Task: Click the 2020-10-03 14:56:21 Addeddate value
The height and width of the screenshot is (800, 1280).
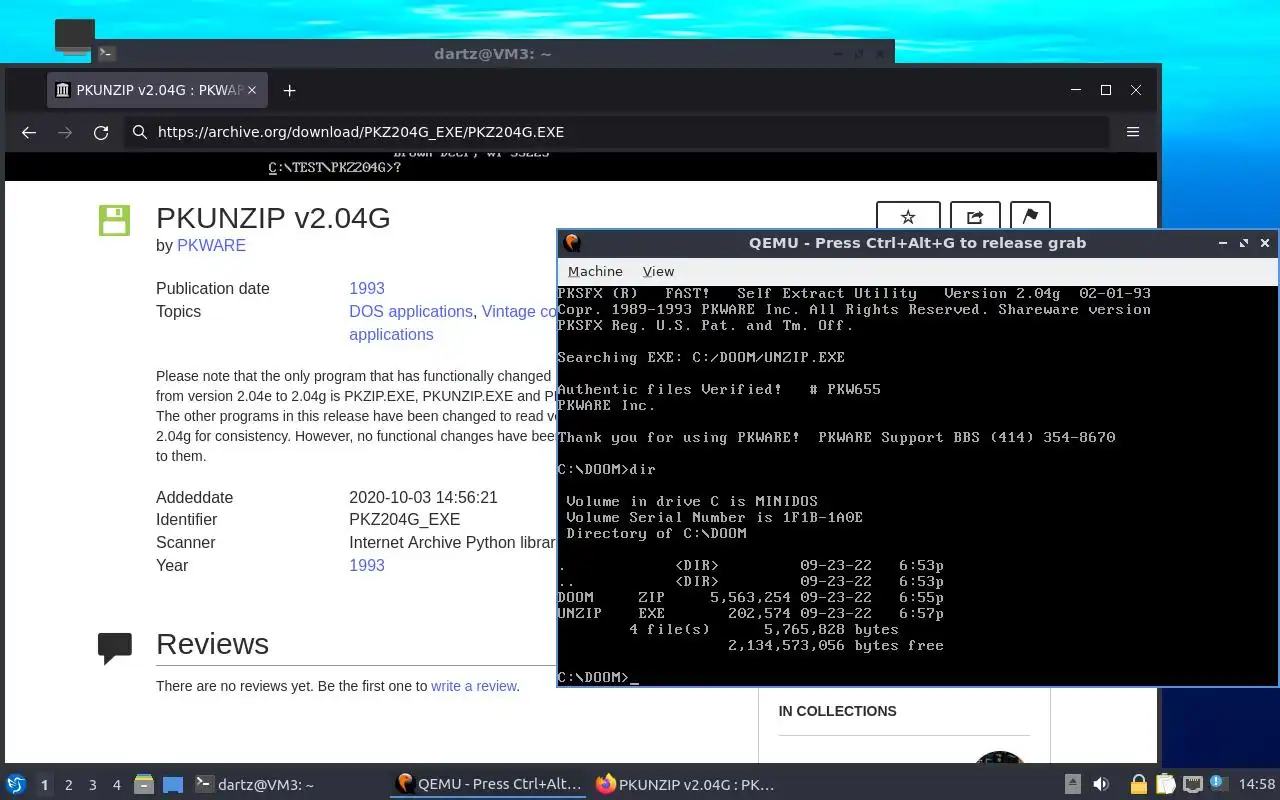Action: [423, 497]
